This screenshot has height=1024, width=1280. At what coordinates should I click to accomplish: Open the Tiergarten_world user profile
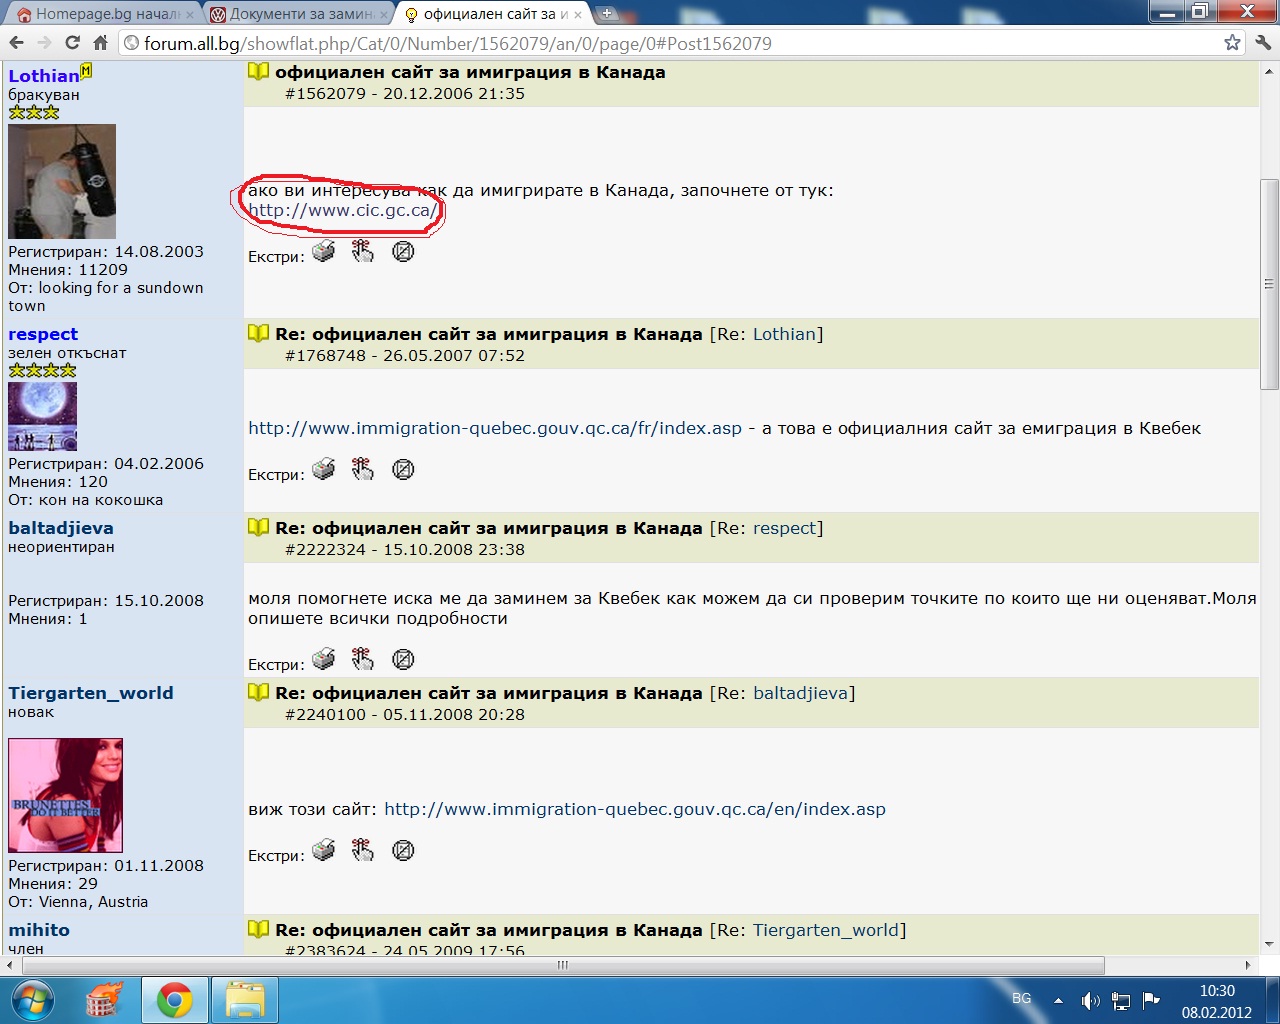91,693
